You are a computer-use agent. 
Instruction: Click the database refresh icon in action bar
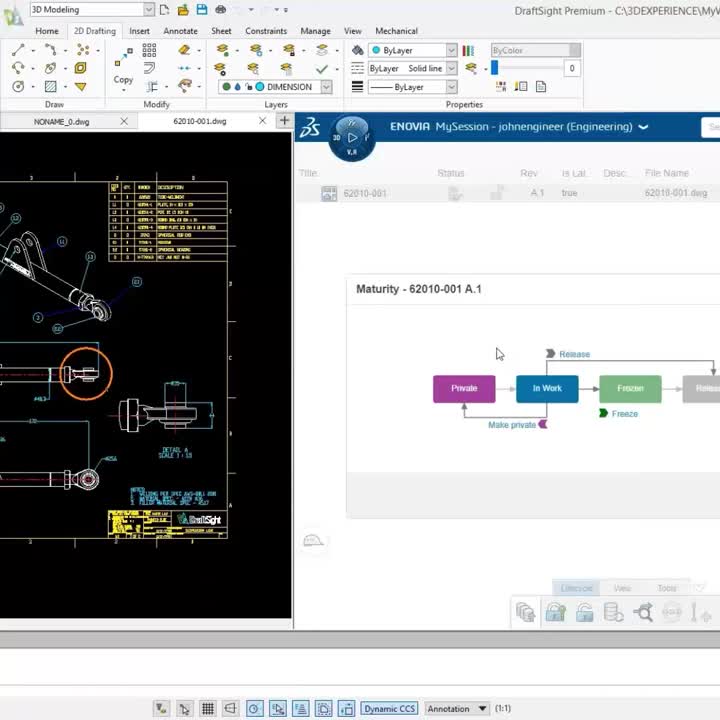coord(613,612)
